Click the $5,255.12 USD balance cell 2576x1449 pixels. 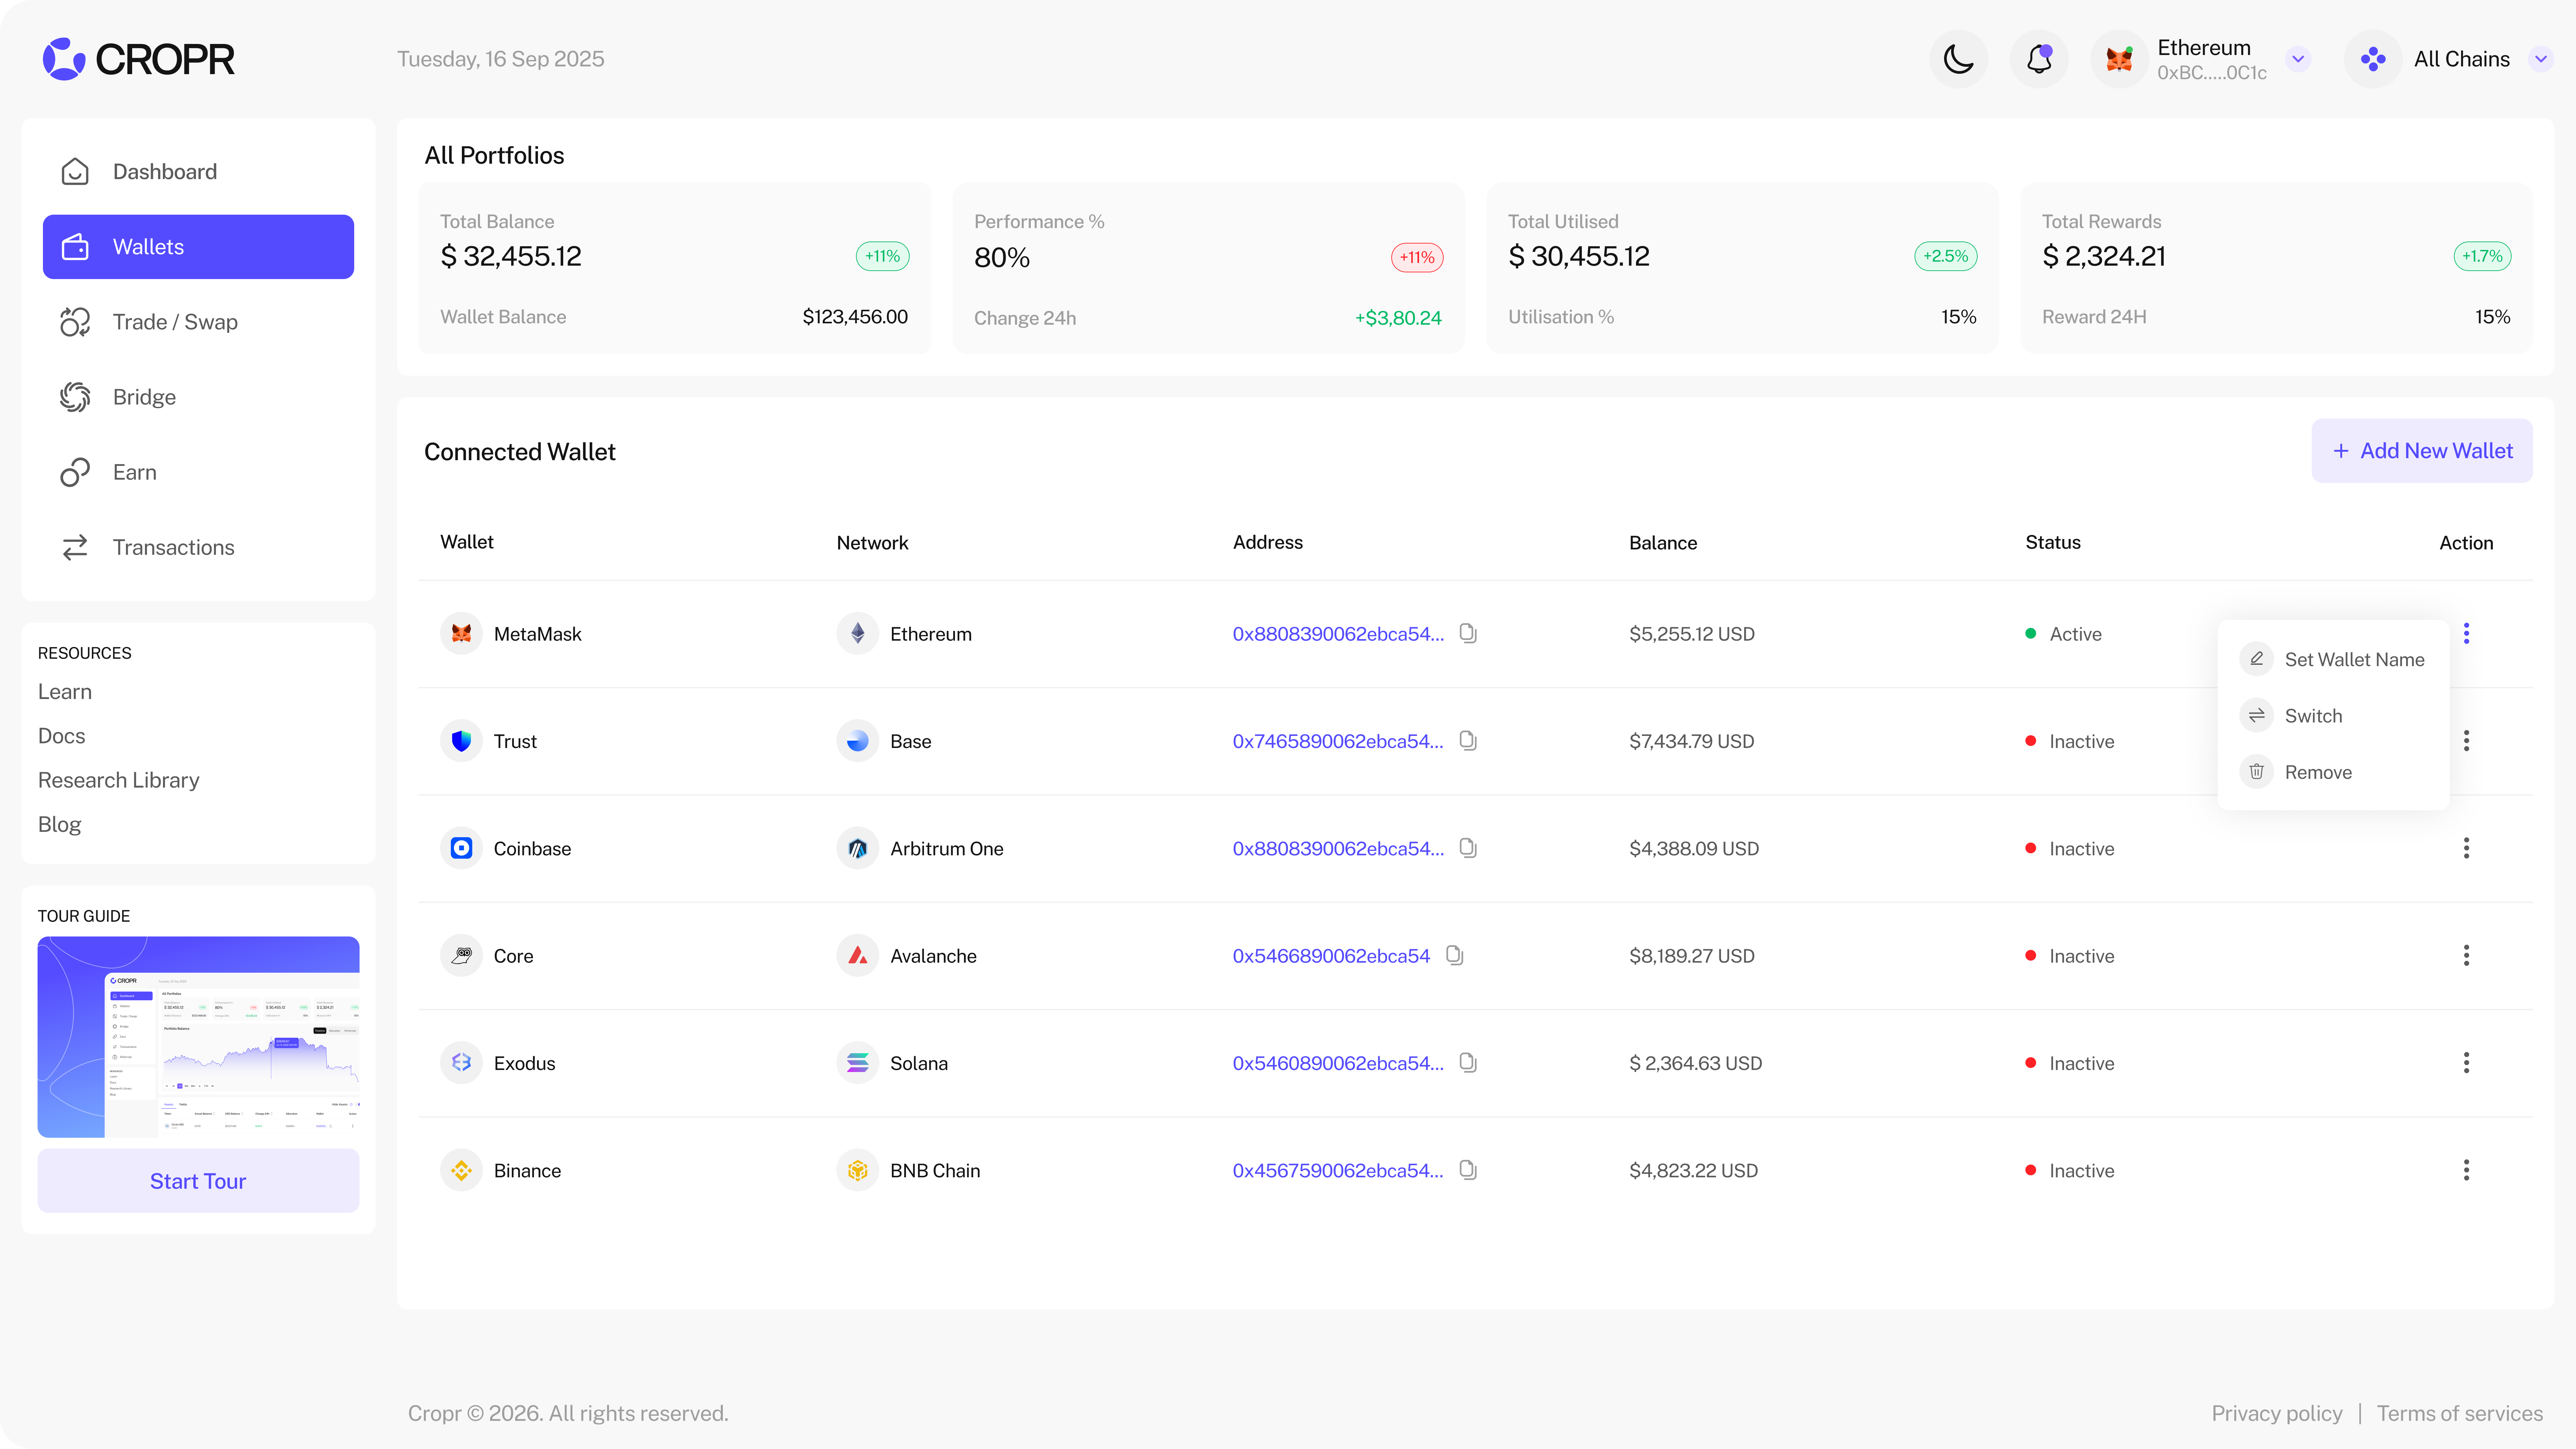[1692, 634]
